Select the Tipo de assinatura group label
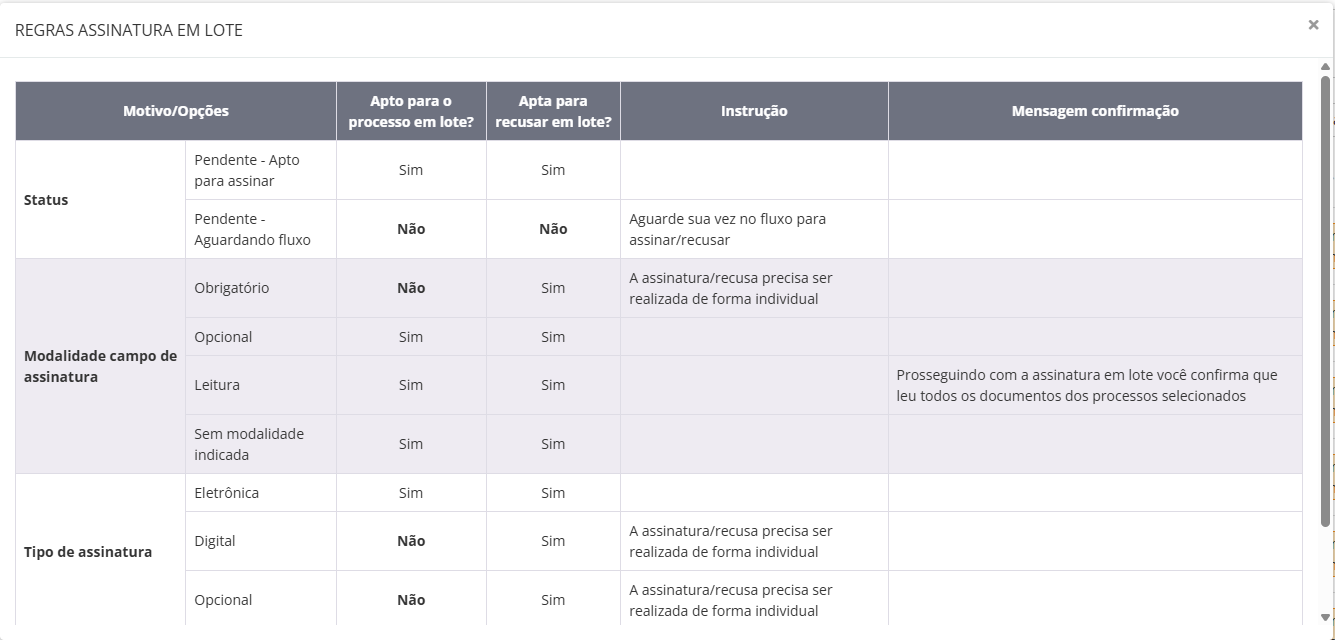This screenshot has width=1335, height=640. 88,552
